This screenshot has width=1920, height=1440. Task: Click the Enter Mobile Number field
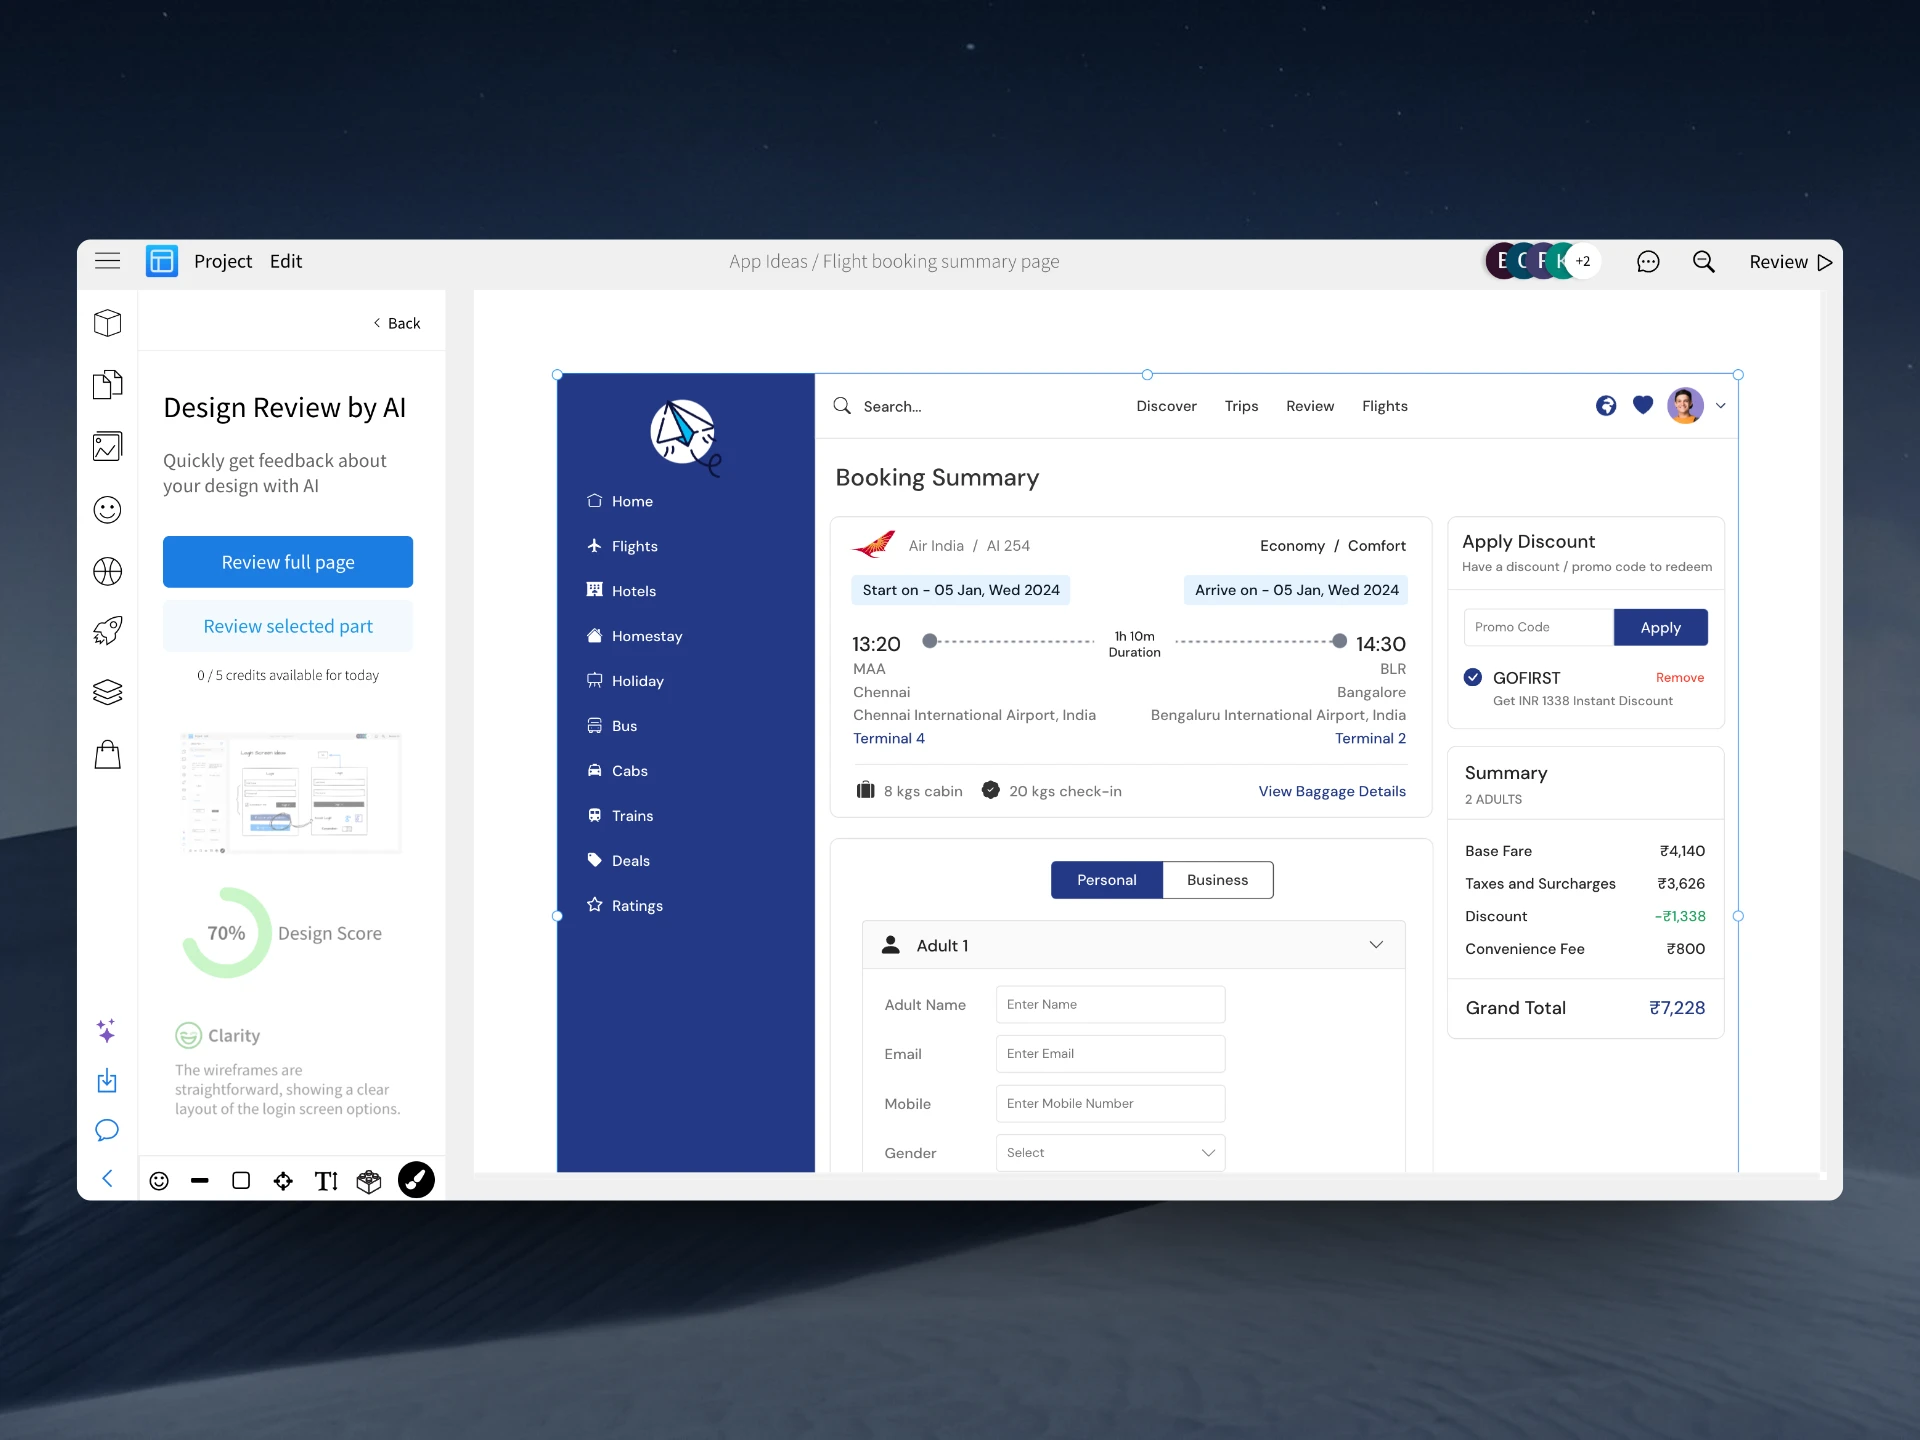(x=1110, y=1104)
